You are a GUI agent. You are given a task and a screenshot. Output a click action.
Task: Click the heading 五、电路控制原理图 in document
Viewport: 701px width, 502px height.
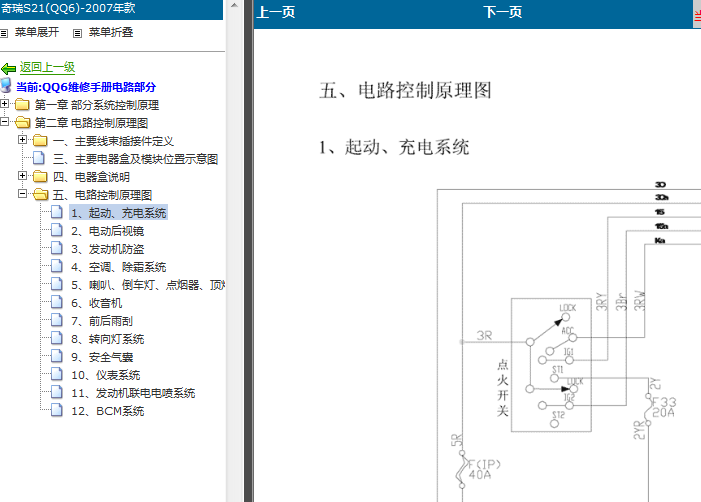405,90
